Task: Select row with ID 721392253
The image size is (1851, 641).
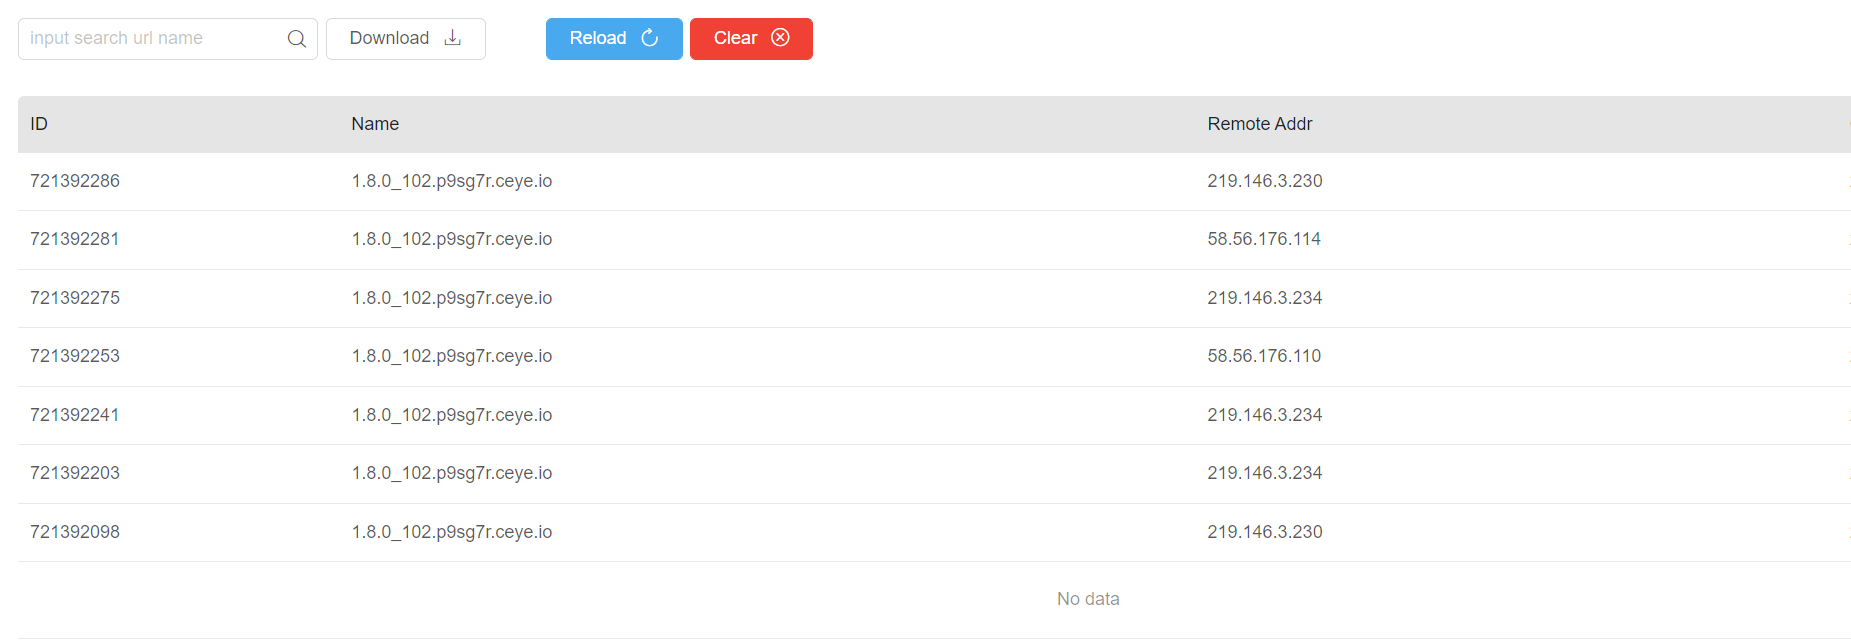Action: [x=934, y=357]
